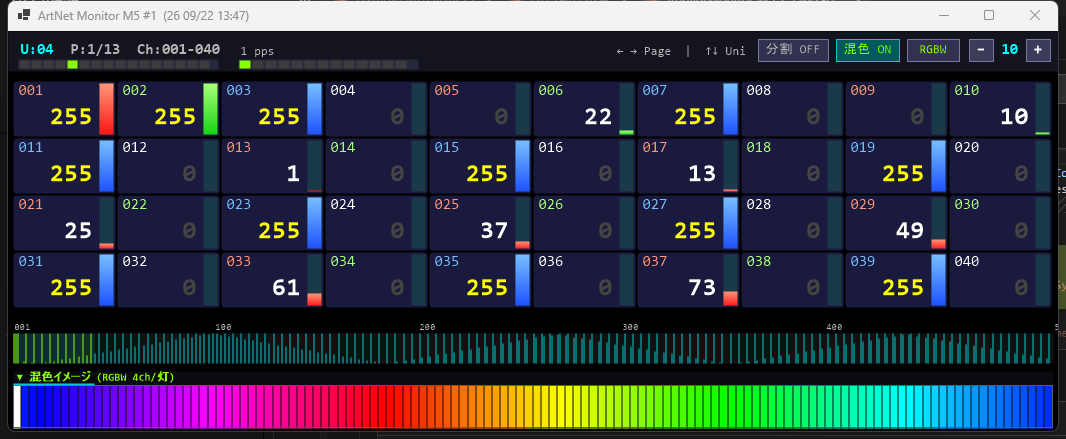
Task: Select channel 005 cell
Action: [481, 109]
